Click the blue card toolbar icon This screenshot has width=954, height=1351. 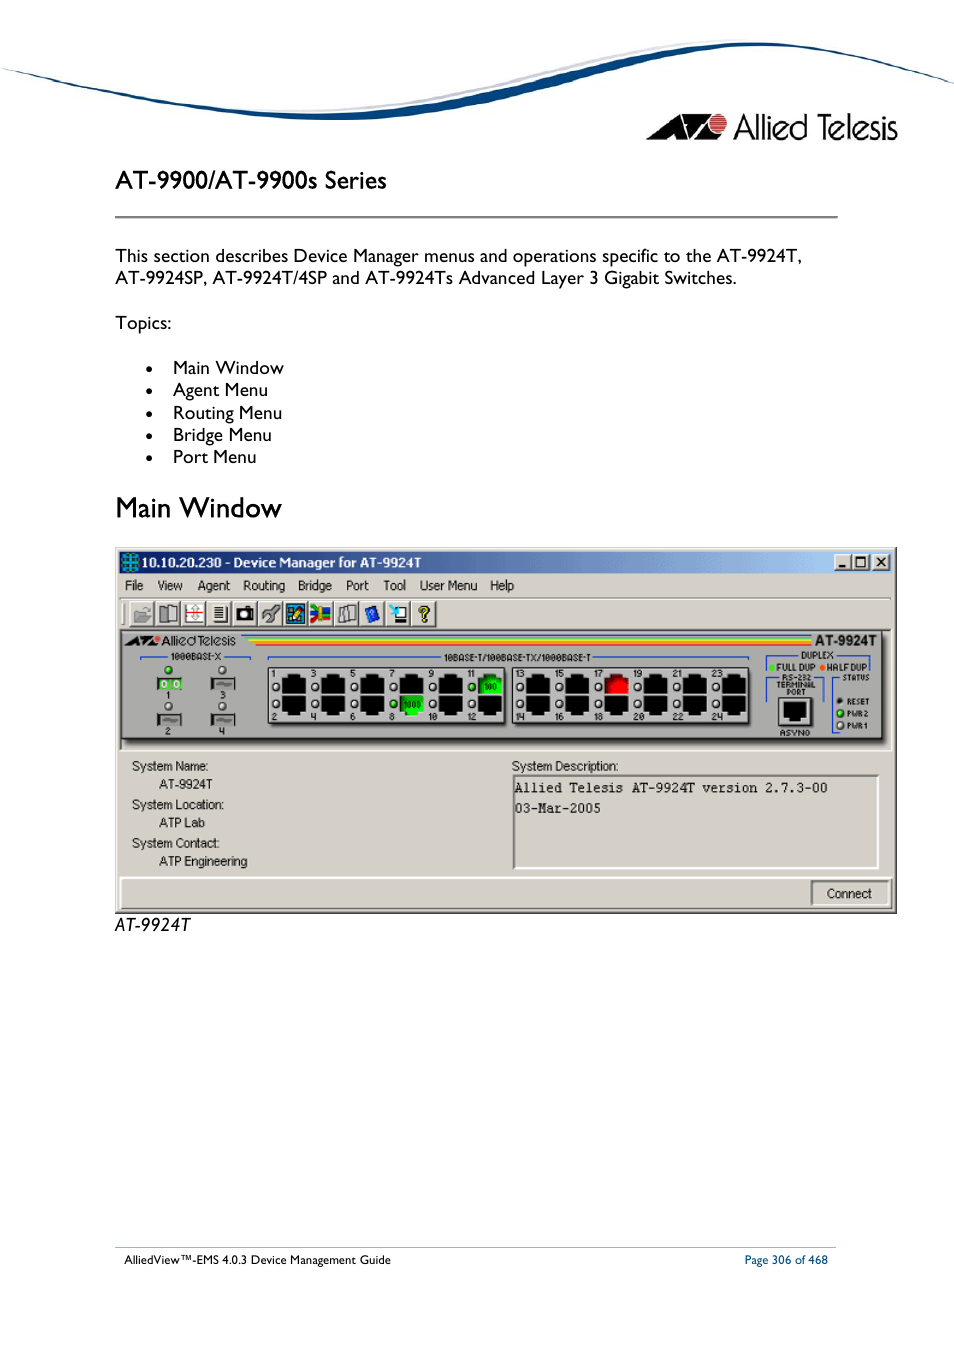tap(372, 614)
